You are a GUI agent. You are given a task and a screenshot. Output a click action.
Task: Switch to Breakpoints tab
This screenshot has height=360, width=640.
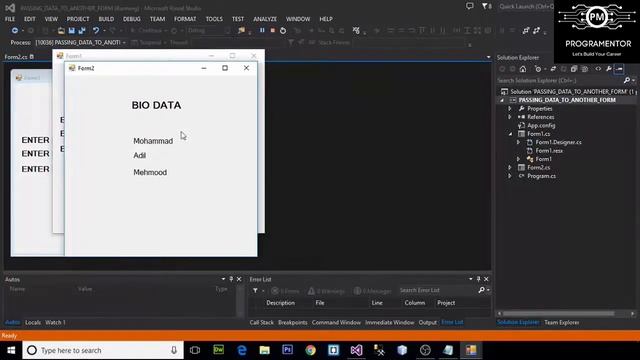[x=293, y=322]
